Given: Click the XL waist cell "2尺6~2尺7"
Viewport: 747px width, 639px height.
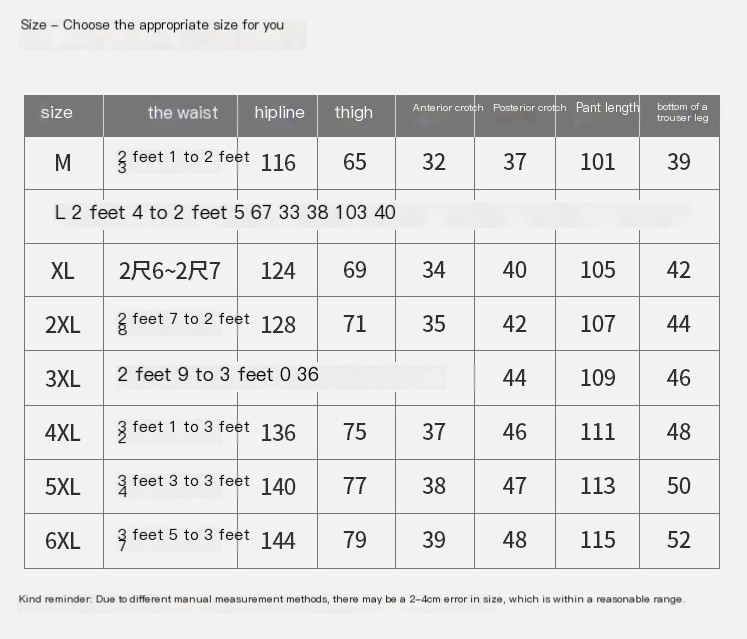Looking at the screenshot, I should tap(170, 271).
